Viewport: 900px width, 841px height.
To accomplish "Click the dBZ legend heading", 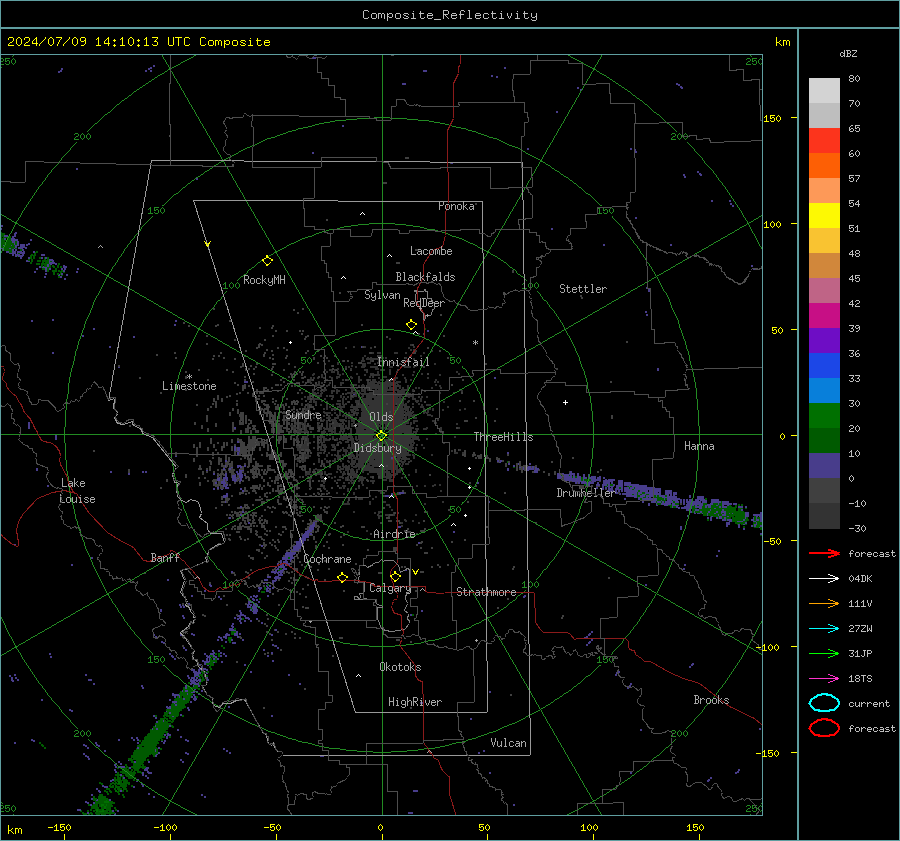I will tap(848, 53).
